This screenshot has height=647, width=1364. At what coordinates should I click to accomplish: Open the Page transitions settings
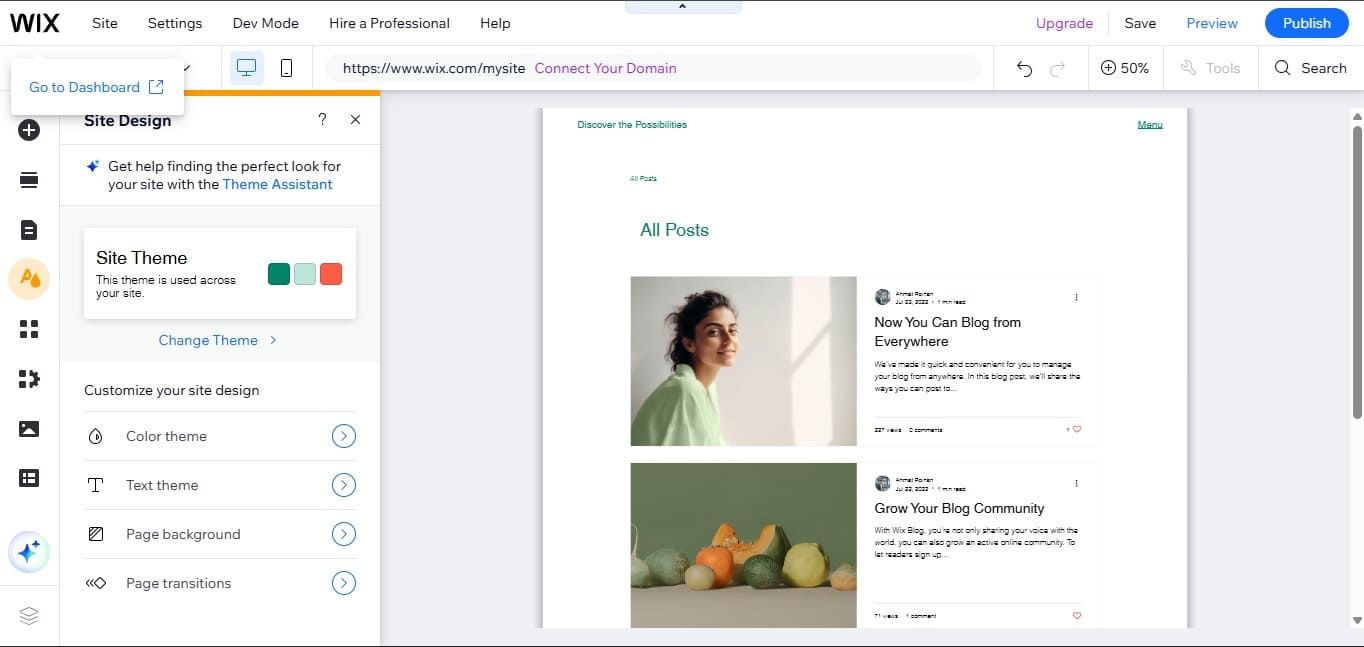(x=343, y=583)
